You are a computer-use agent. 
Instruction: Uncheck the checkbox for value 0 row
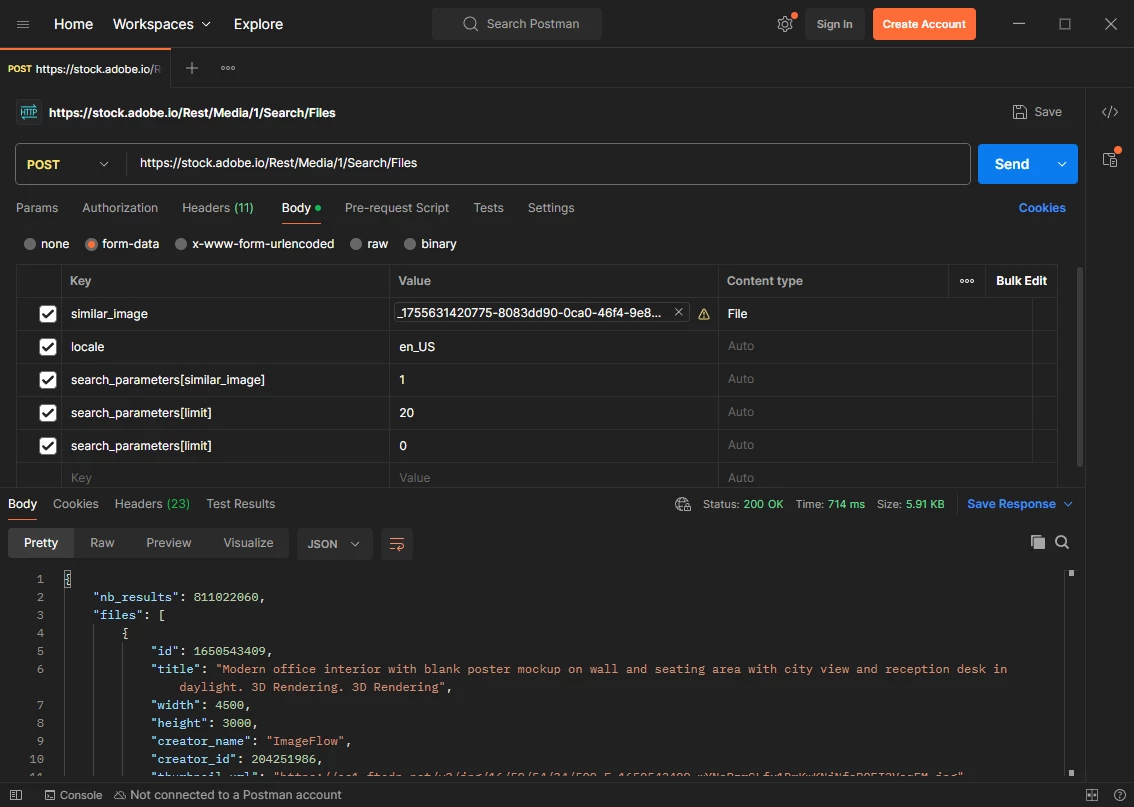click(48, 445)
